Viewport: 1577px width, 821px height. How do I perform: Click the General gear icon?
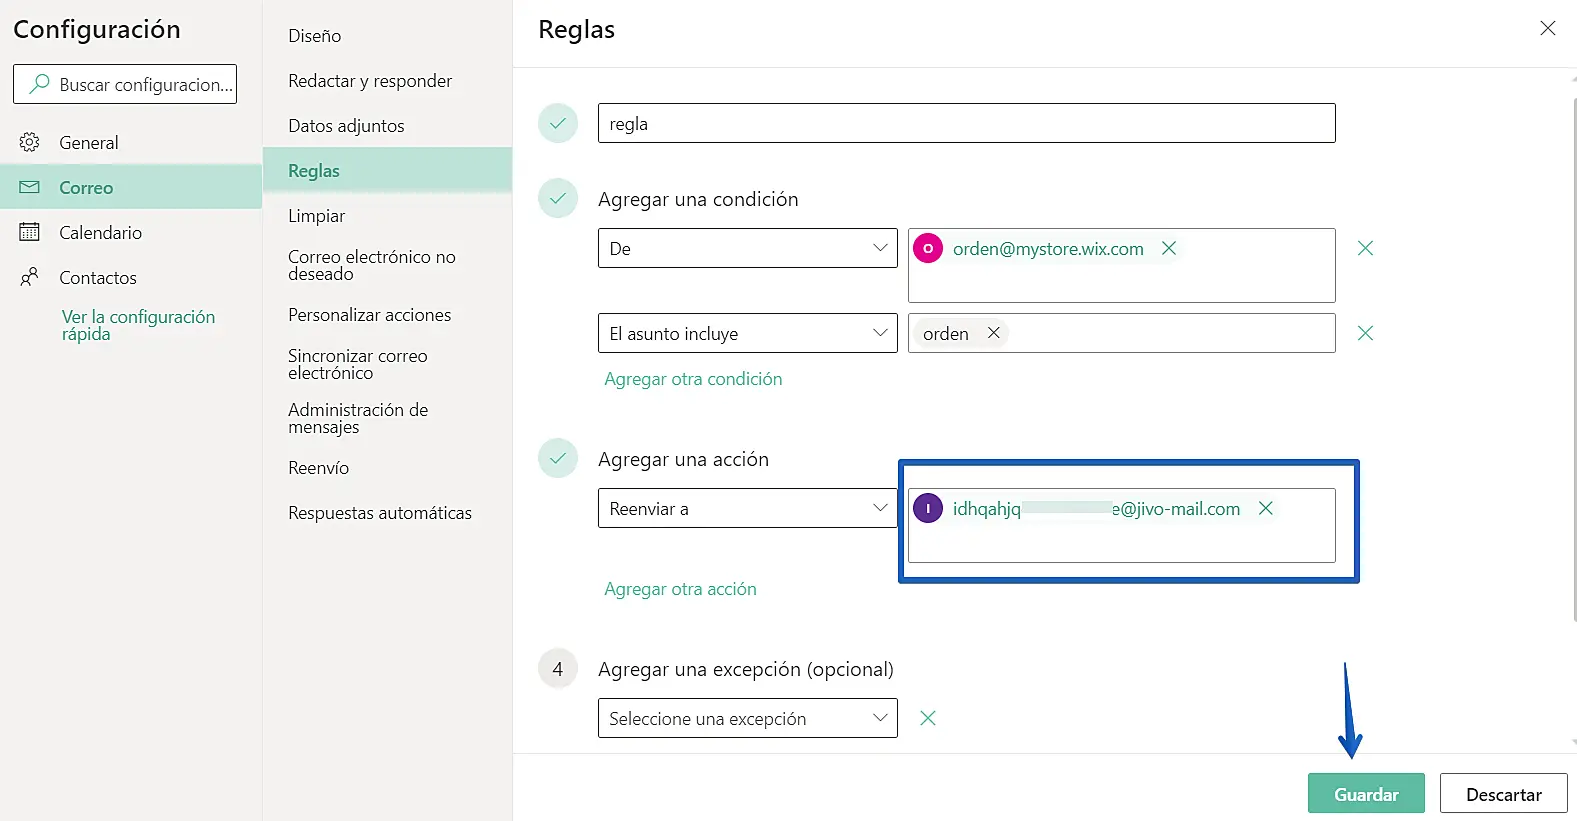(x=30, y=142)
